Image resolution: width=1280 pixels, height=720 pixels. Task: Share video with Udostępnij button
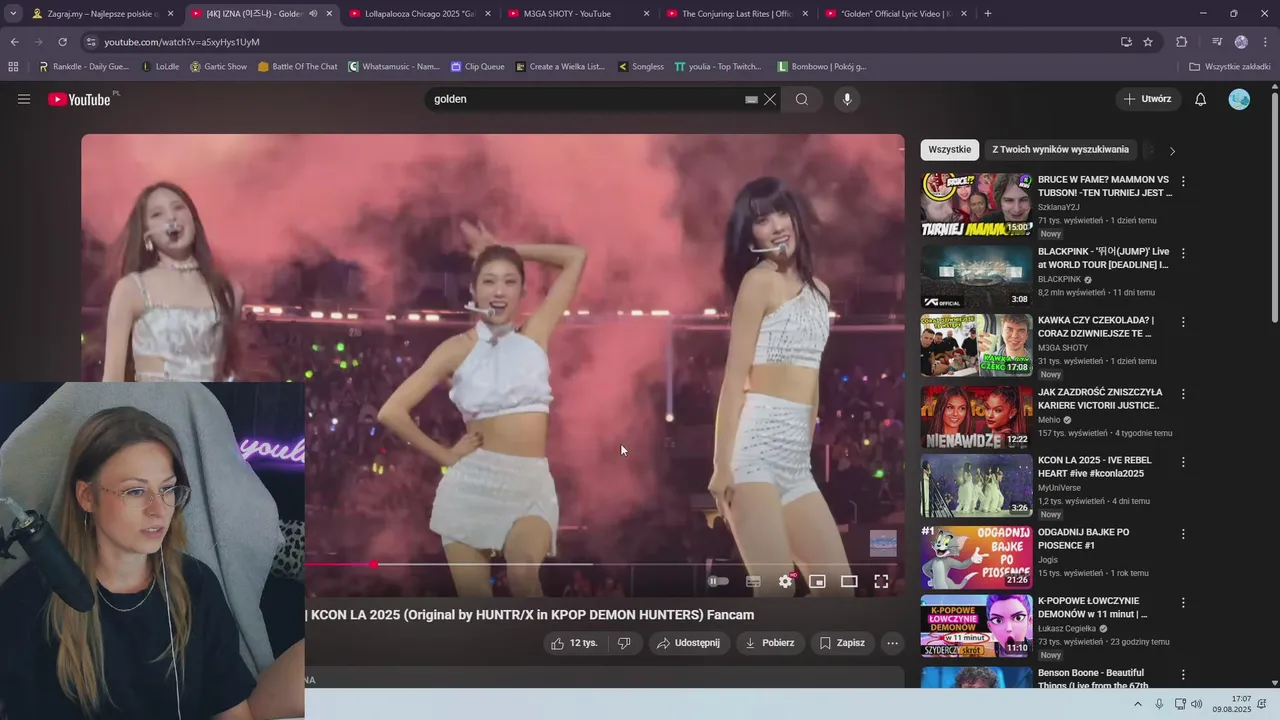point(688,643)
